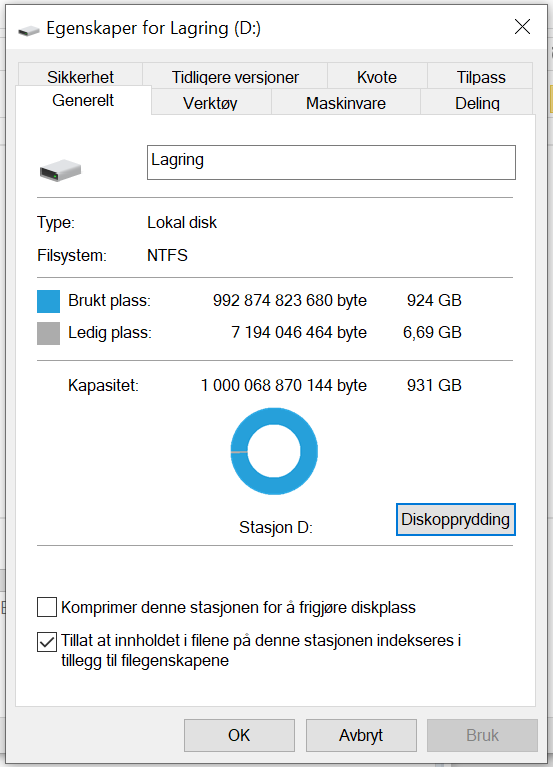Click the Lagring drive name field

pos(331,162)
